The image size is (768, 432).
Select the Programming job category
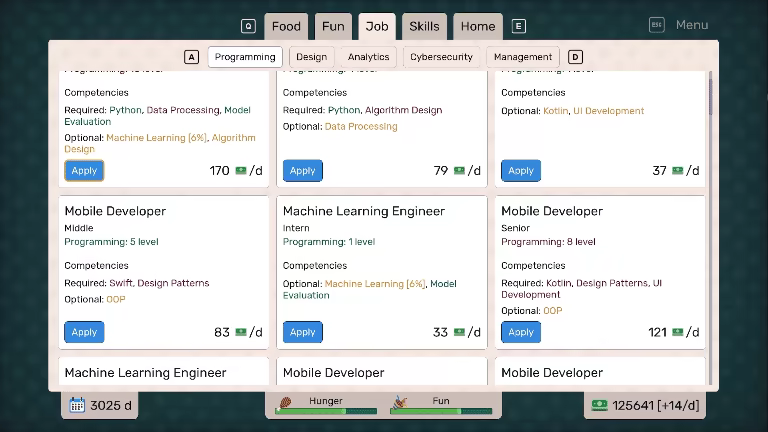pos(245,57)
